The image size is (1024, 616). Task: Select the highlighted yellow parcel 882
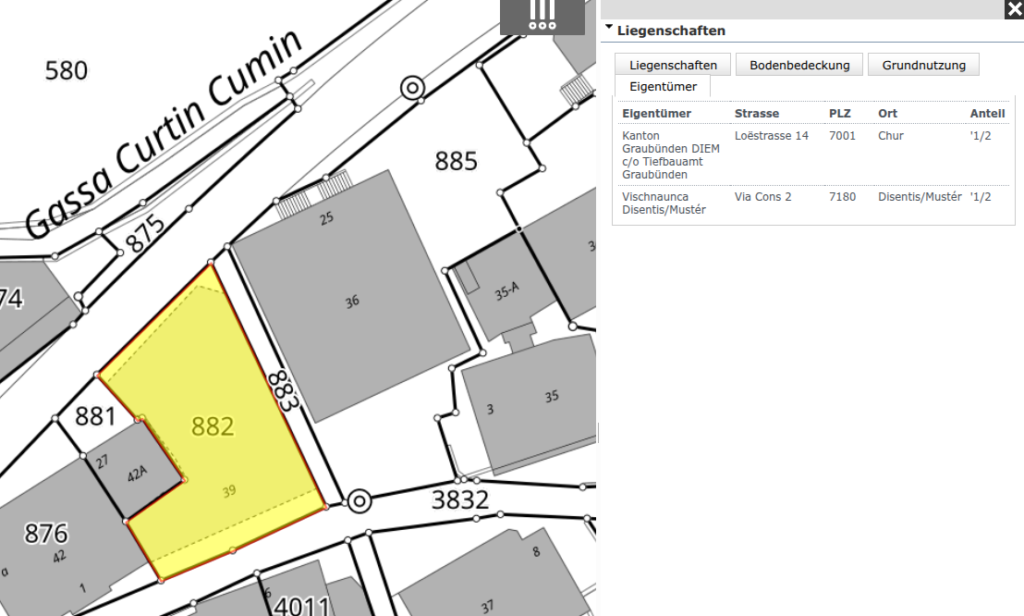pyautogui.click(x=212, y=427)
